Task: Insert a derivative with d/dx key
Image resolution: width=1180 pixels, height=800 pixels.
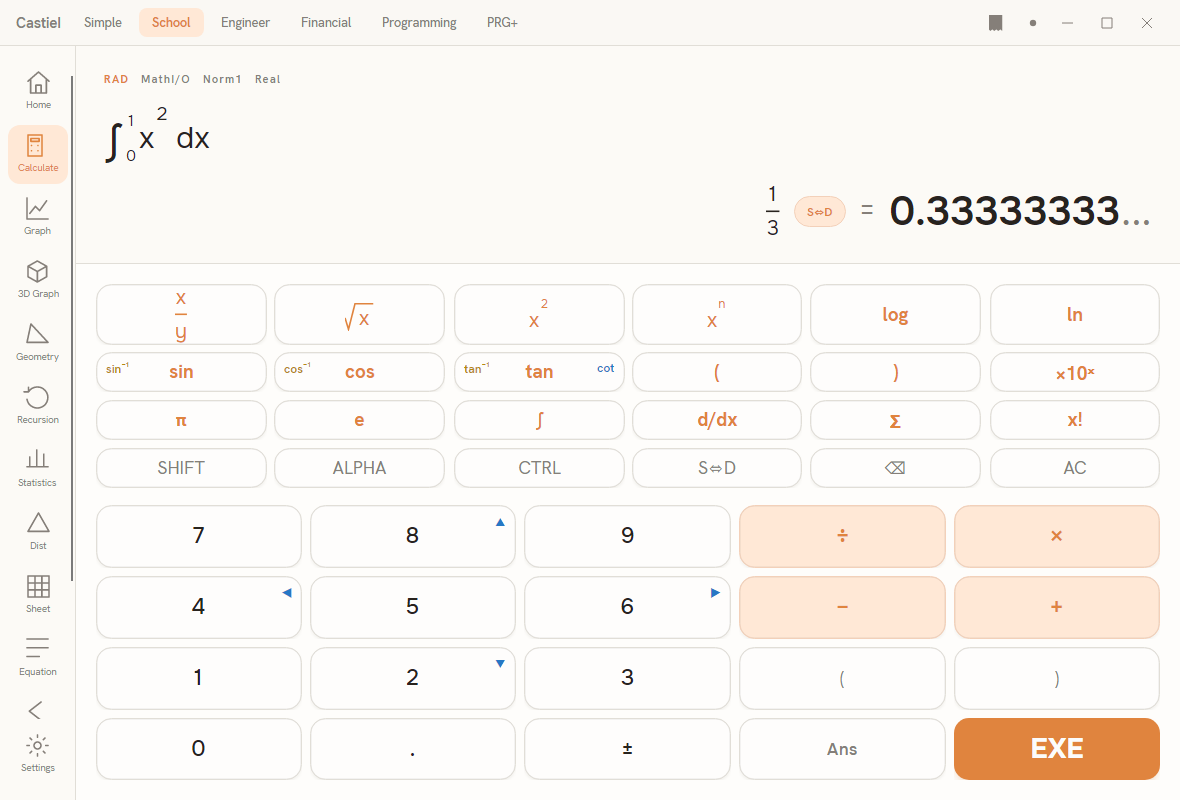Action: tap(717, 420)
